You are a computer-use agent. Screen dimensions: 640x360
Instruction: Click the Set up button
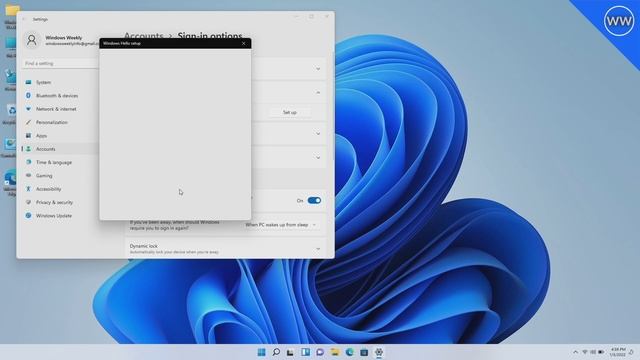pos(290,112)
